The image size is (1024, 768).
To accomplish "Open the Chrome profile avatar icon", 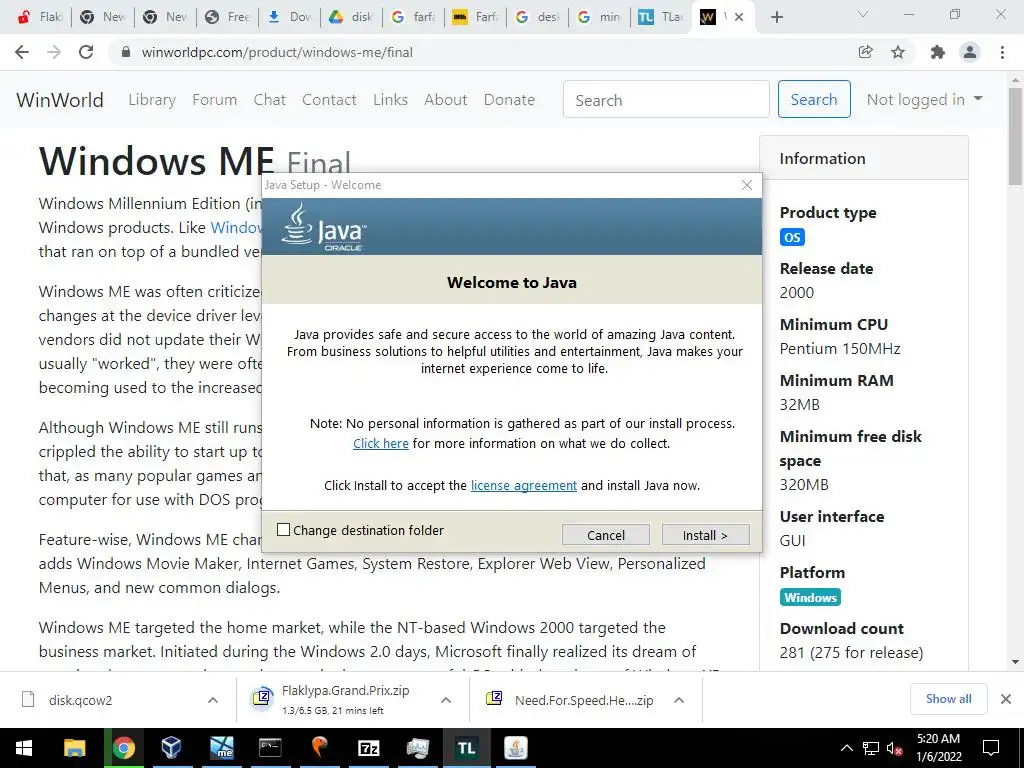I will (x=970, y=52).
